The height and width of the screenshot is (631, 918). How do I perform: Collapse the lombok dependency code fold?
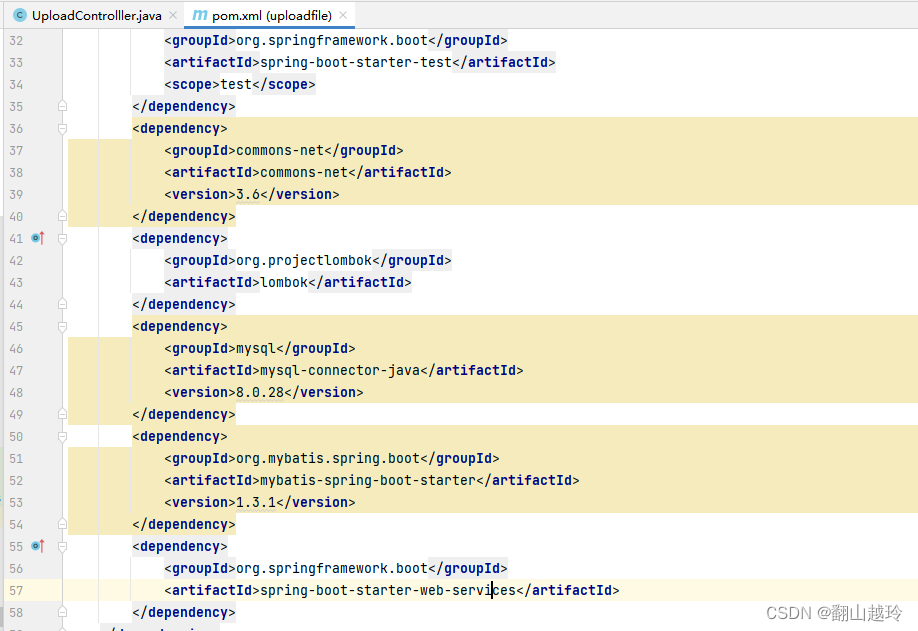62,238
